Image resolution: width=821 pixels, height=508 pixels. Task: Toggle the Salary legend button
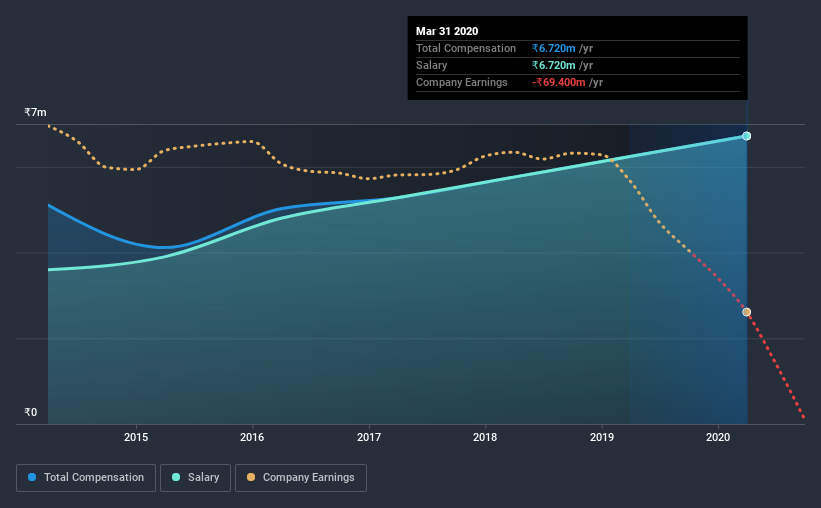[x=195, y=478]
